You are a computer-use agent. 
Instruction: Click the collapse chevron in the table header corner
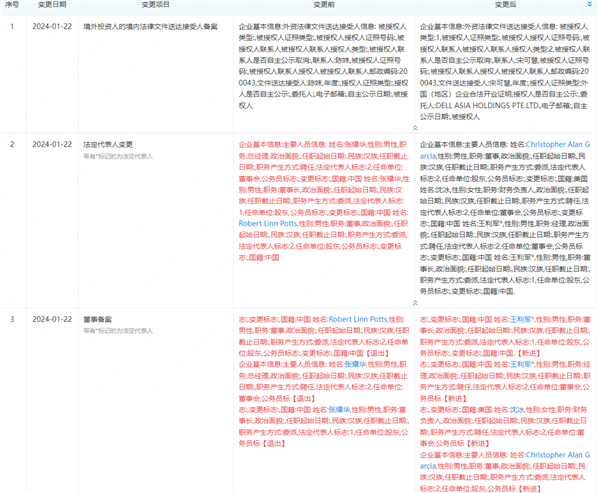point(590,5)
